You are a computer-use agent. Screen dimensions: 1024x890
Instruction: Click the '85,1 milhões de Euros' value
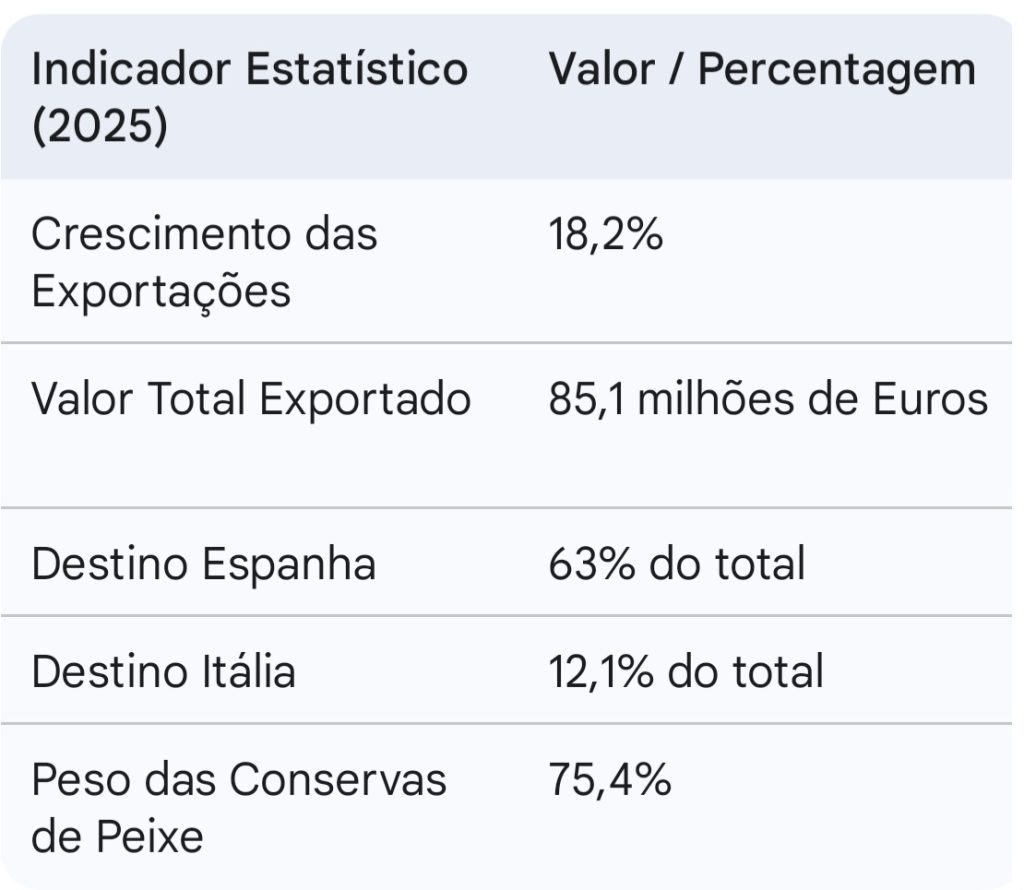coord(768,400)
